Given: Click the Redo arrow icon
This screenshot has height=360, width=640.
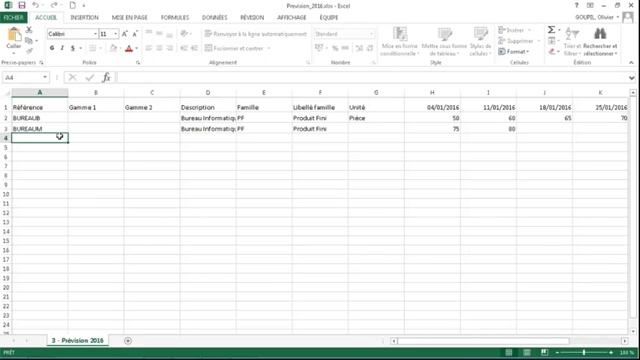Looking at the screenshot, I should (x=53, y=5).
